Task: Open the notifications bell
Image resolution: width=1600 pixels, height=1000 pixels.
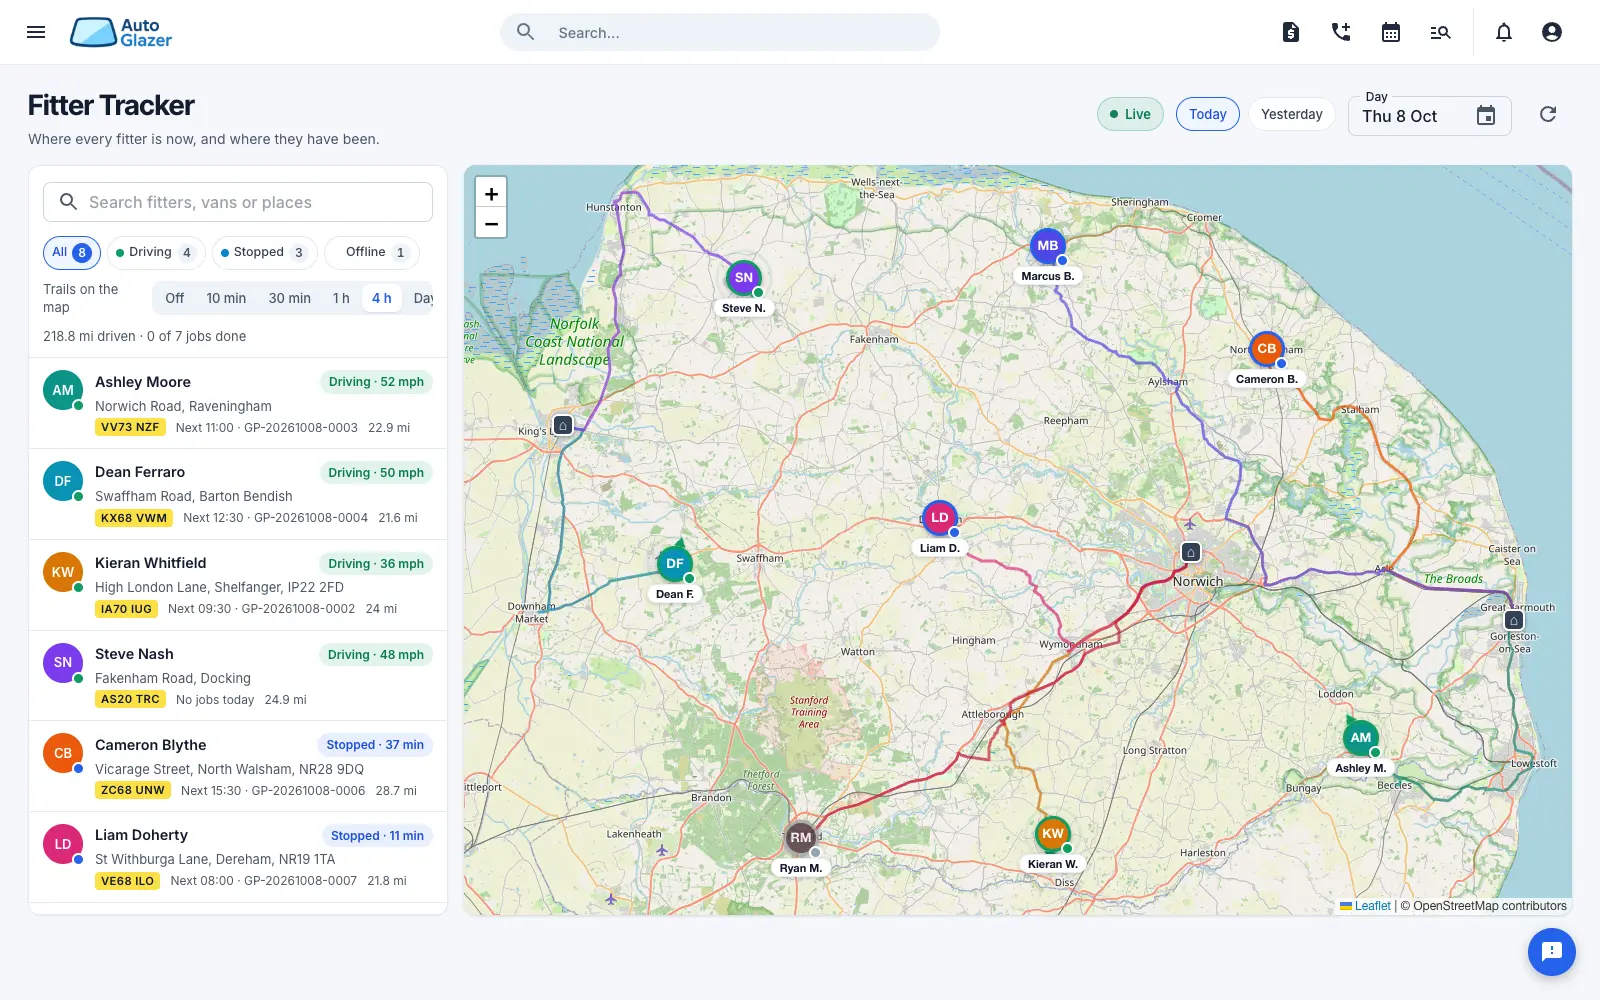Action: 1504,32
